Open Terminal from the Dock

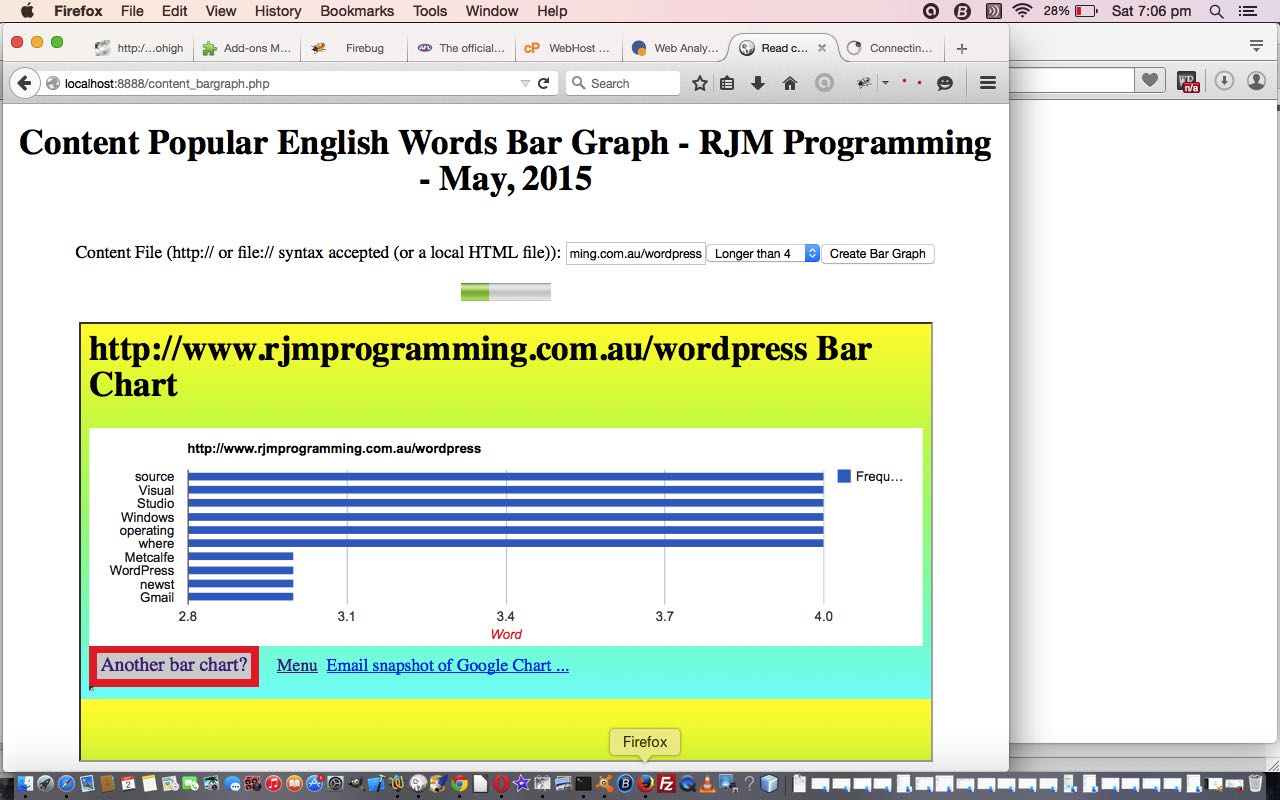tap(584, 784)
